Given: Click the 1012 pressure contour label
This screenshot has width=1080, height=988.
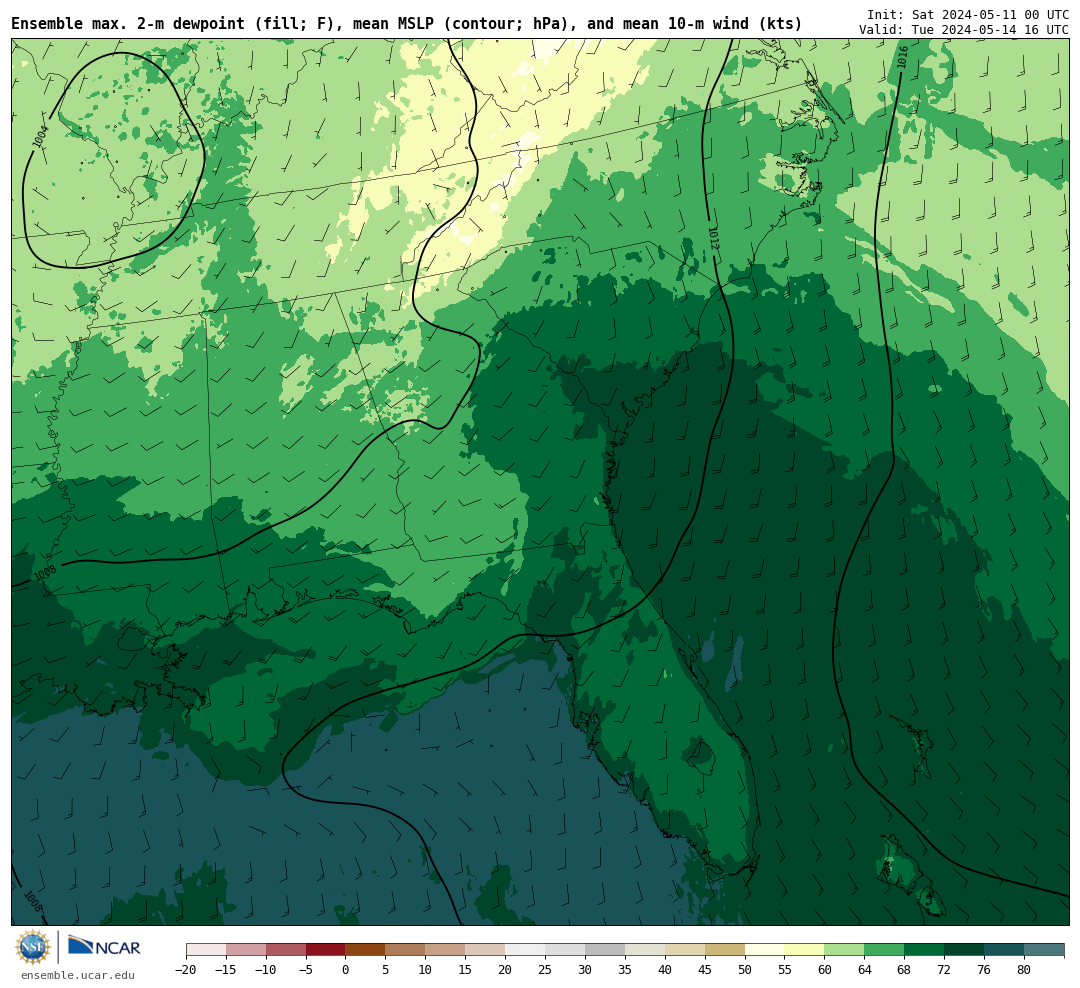Looking at the screenshot, I should pyautogui.click(x=714, y=237).
